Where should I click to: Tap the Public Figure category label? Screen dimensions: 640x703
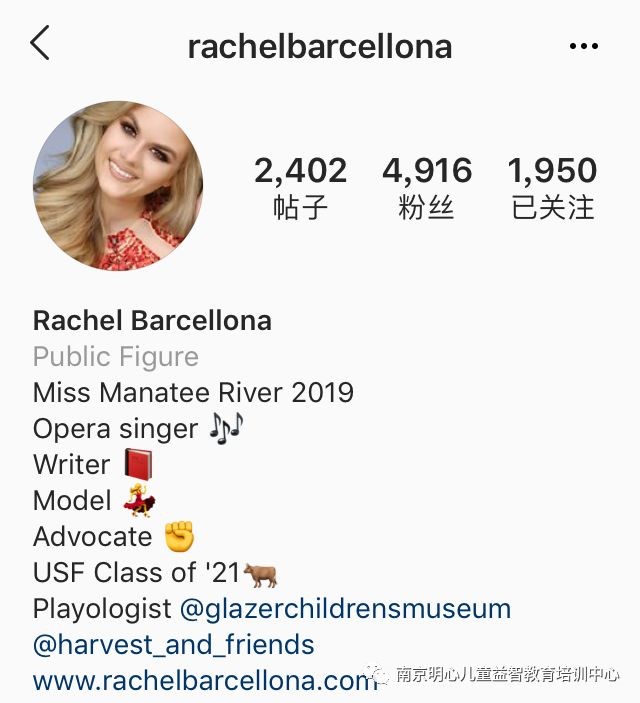point(116,357)
